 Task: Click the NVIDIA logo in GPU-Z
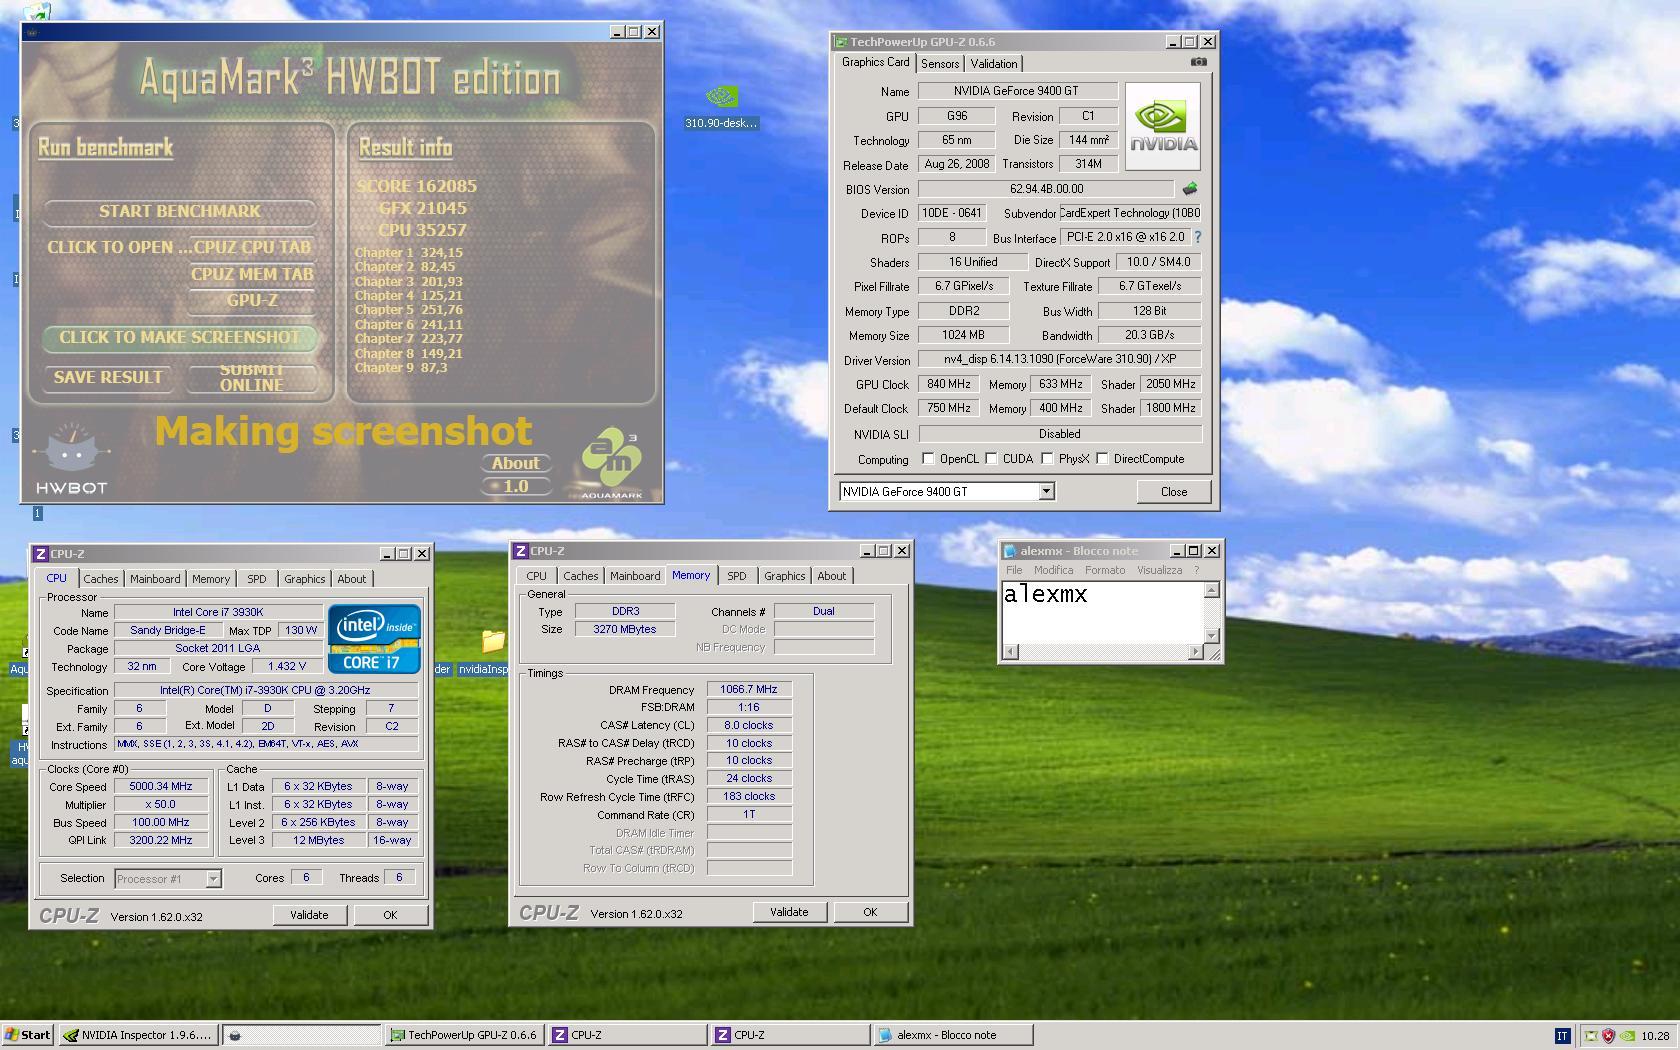[x=1163, y=127]
